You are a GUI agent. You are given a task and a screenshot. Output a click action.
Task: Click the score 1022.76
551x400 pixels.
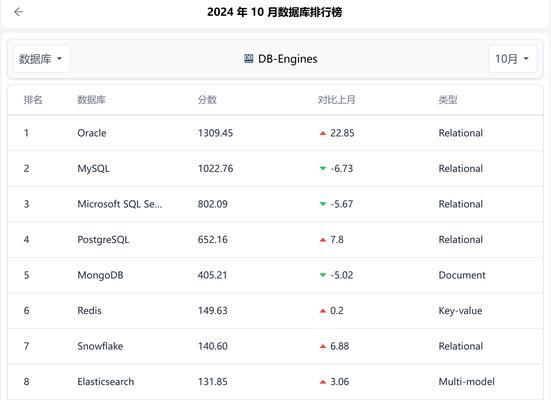click(x=215, y=169)
